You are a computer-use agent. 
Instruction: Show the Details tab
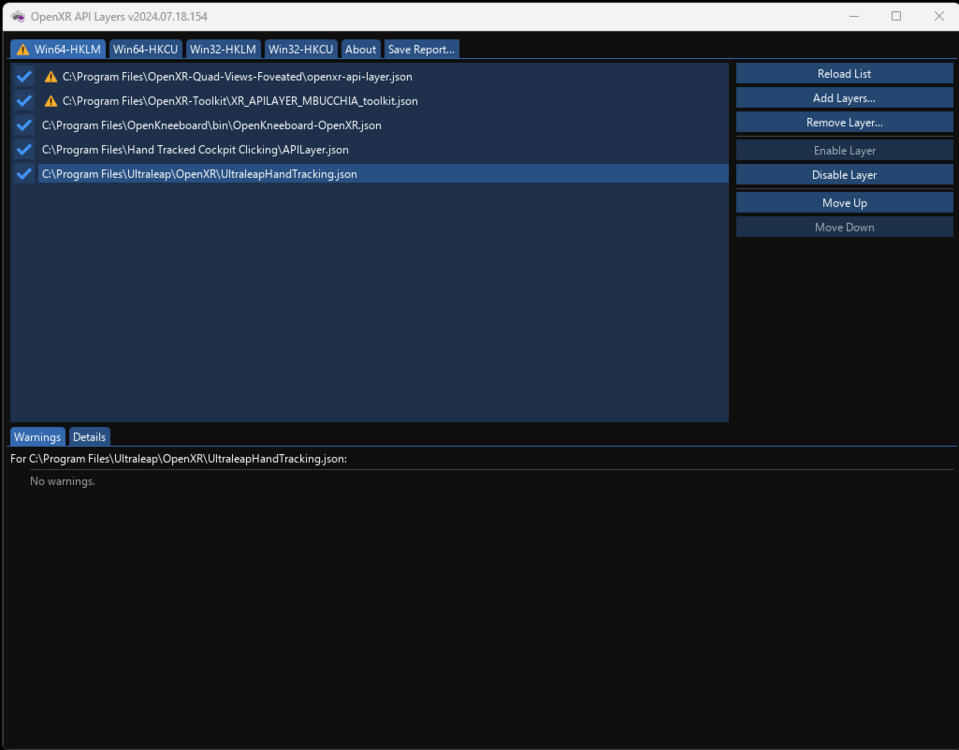89,437
